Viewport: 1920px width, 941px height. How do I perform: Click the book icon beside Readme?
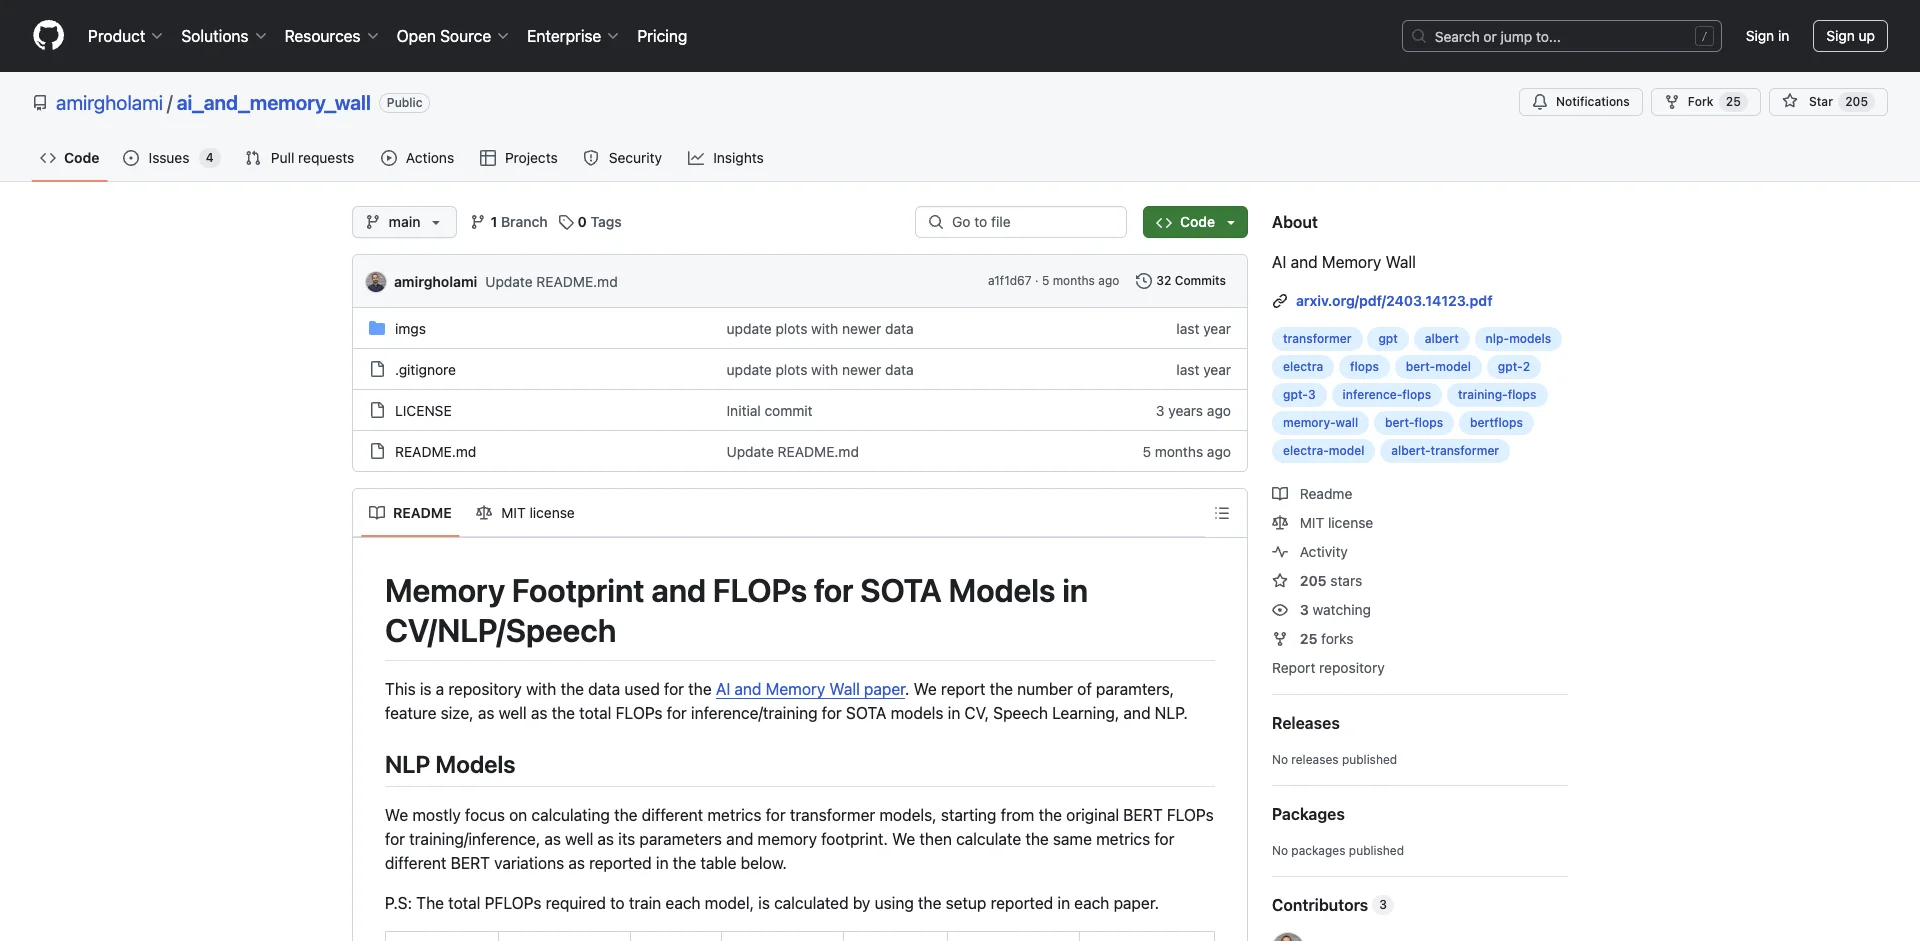1280,494
